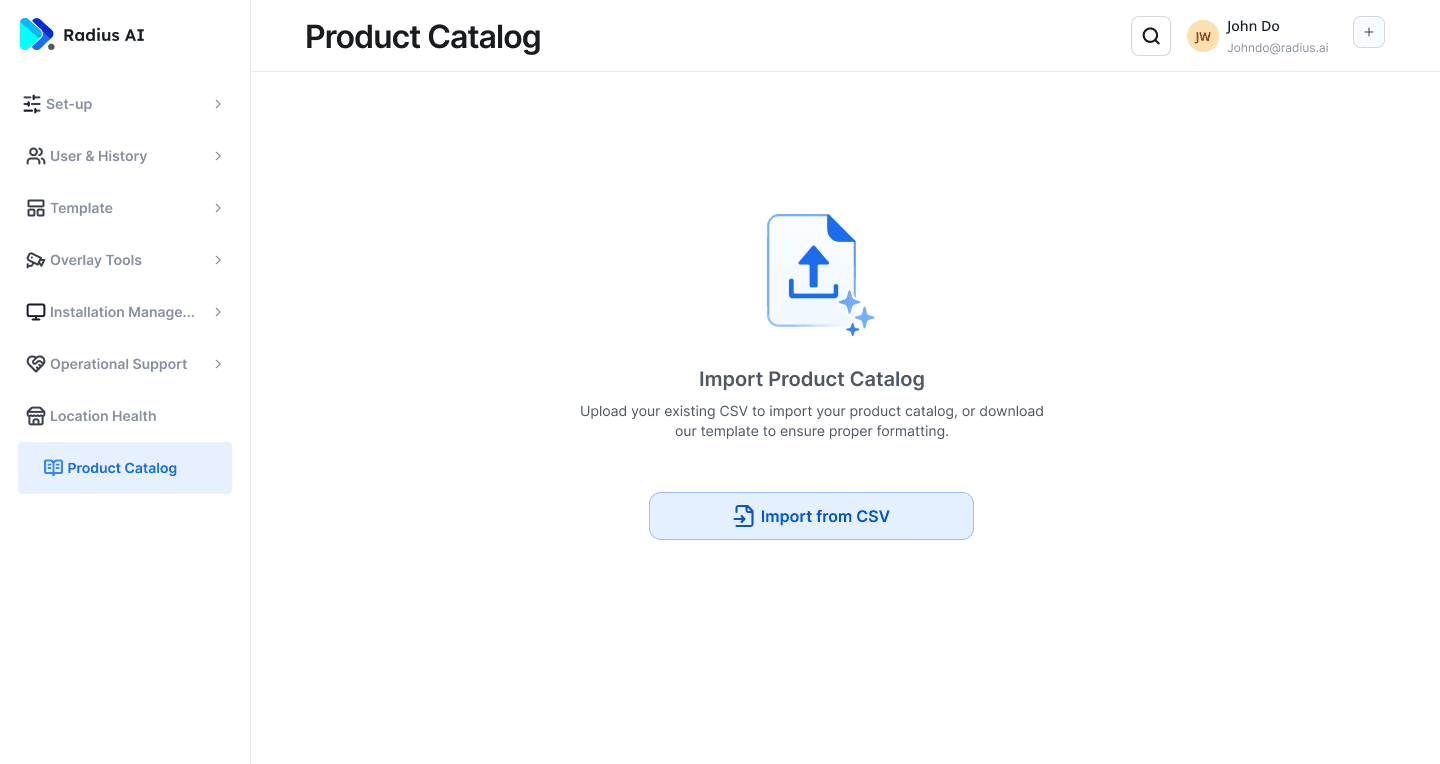This screenshot has height=764, width=1440.
Task: Expand the Template section chevron
Action: 218,208
